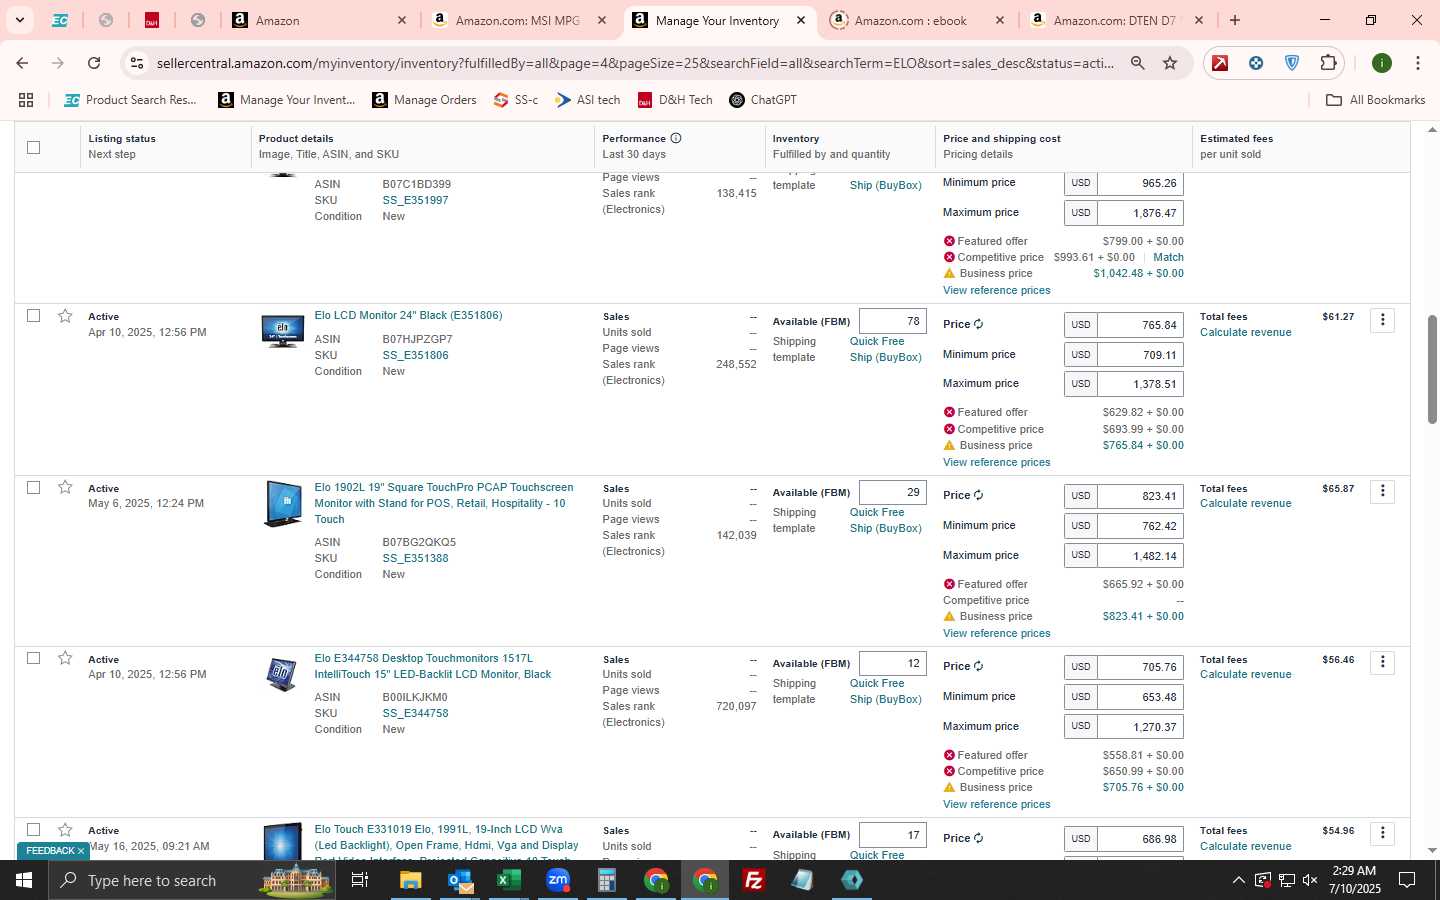Viewport: 1440px width, 900px height.
Task: Click price refresh icon for 705.76 listing
Action: coord(978,666)
